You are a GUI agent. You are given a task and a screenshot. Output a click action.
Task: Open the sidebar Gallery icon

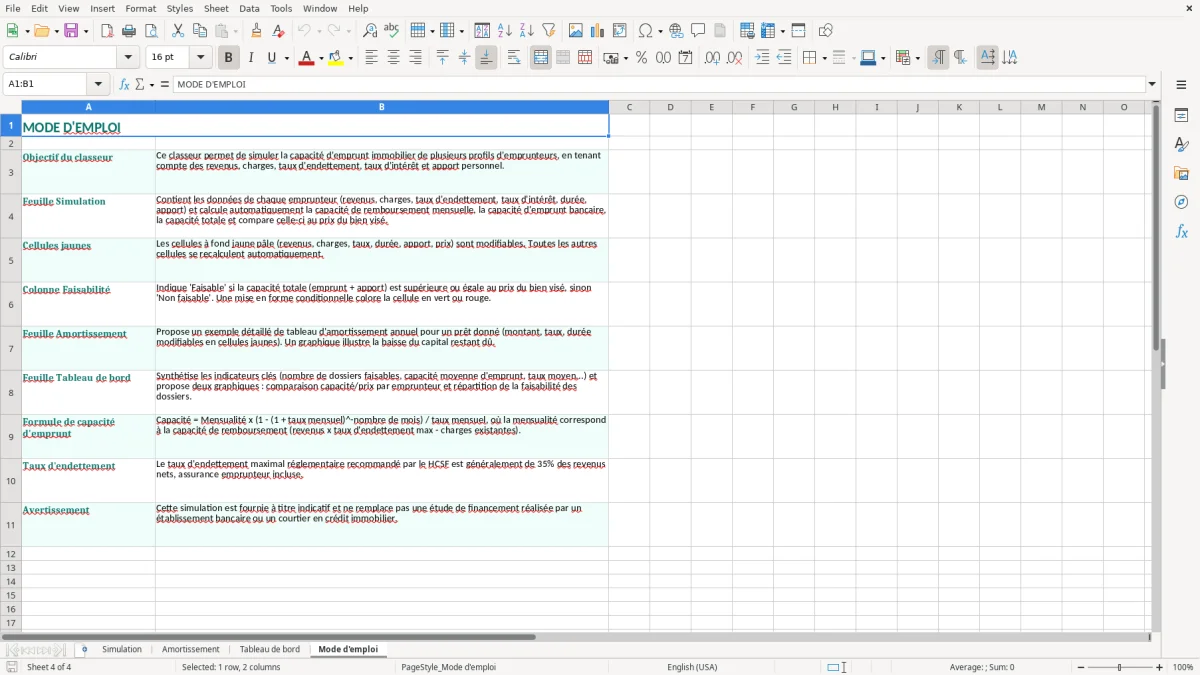tap(1181, 173)
